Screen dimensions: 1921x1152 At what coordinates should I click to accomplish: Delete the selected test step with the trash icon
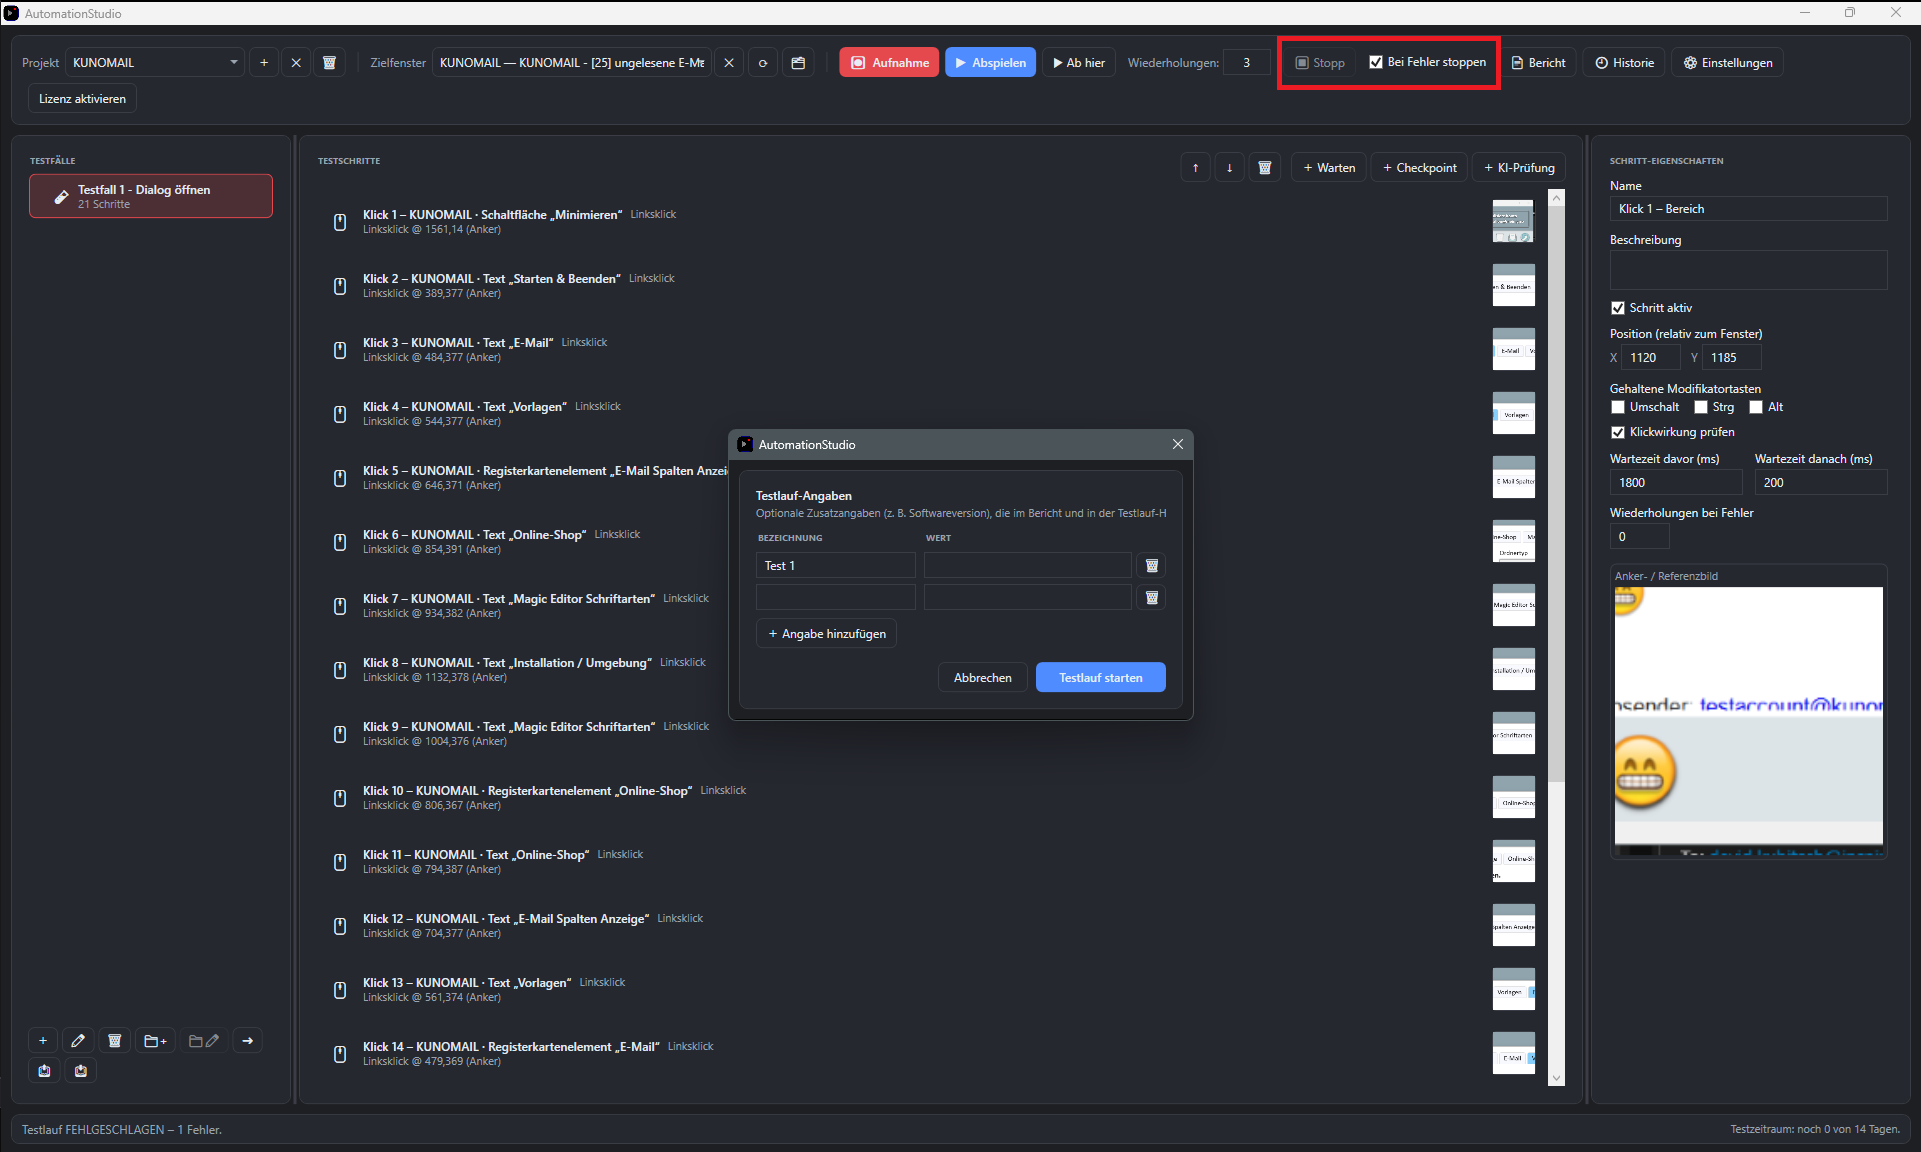click(1264, 168)
